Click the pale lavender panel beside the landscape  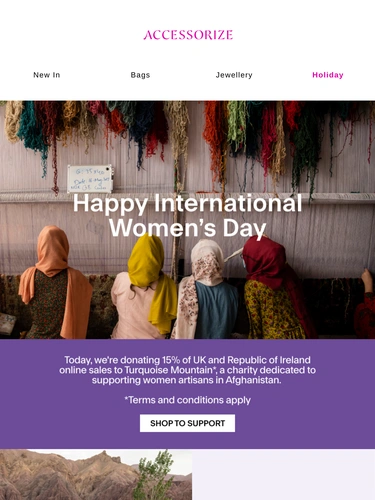click(x=284, y=474)
